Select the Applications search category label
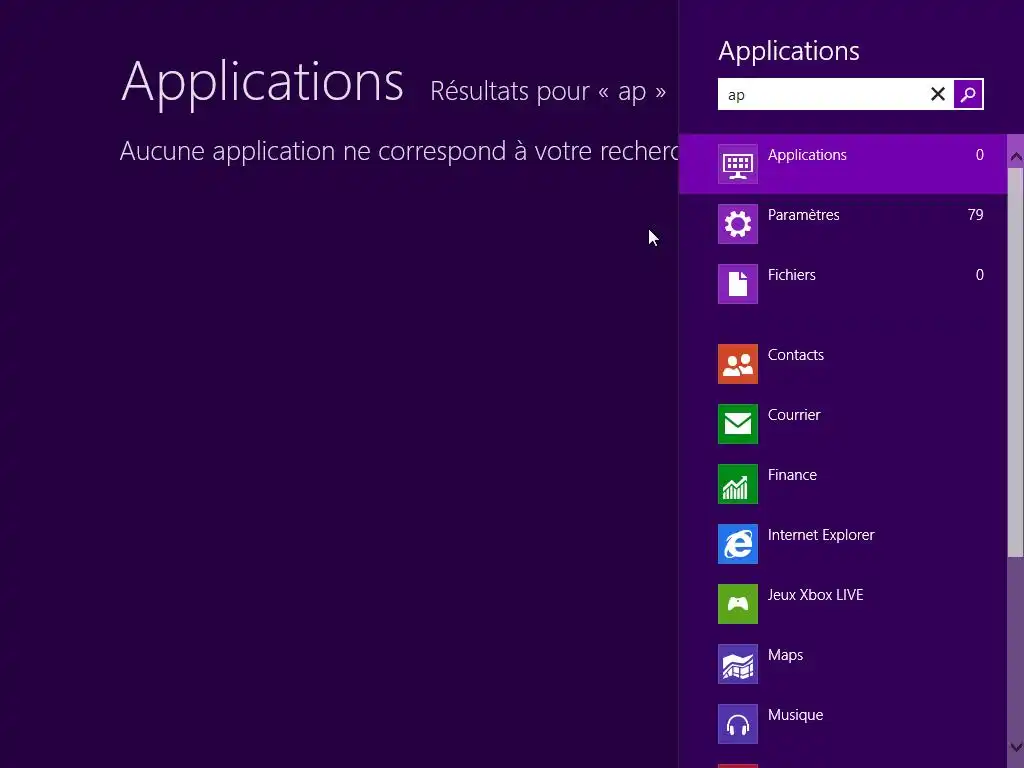The image size is (1024, 768). pos(807,155)
